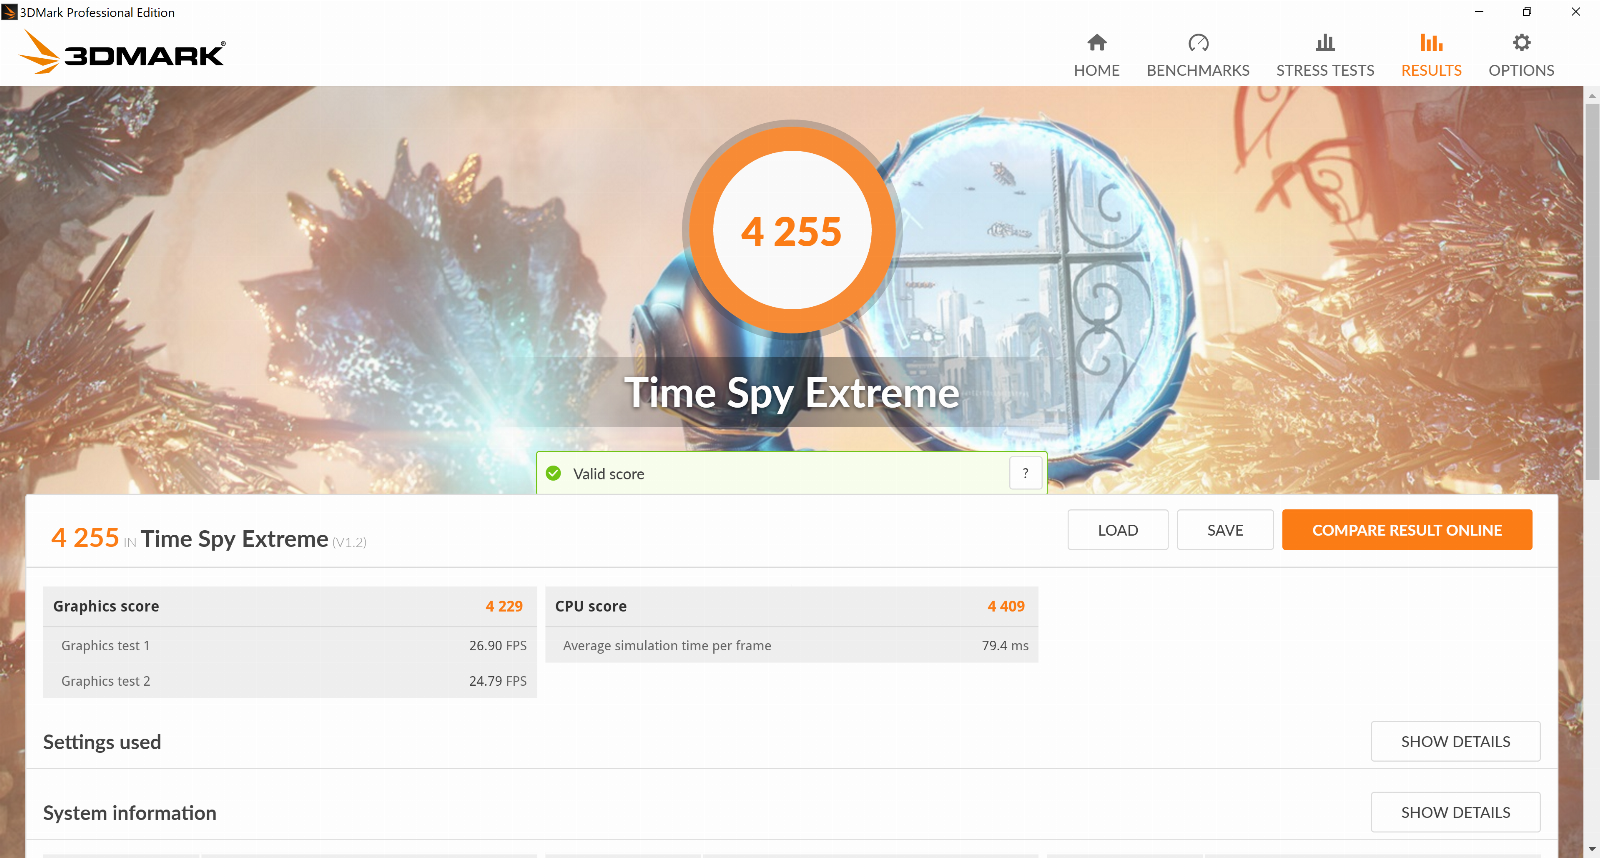
Task: Click the Graphics score header label
Action: 106,606
